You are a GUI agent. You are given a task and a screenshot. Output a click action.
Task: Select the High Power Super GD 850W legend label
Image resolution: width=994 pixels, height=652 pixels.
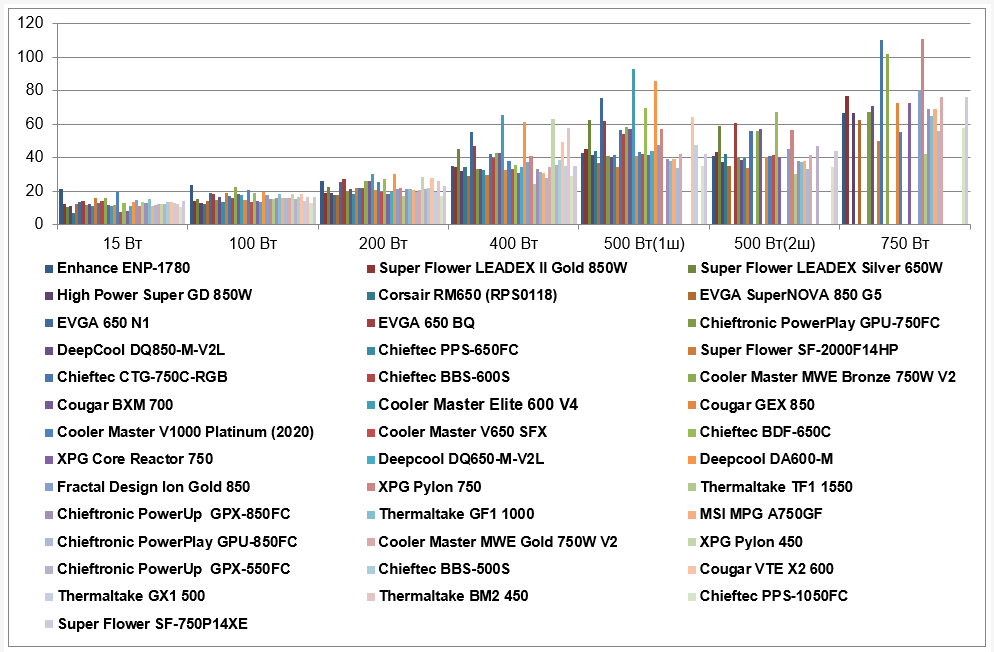pyautogui.click(x=155, y=295)
